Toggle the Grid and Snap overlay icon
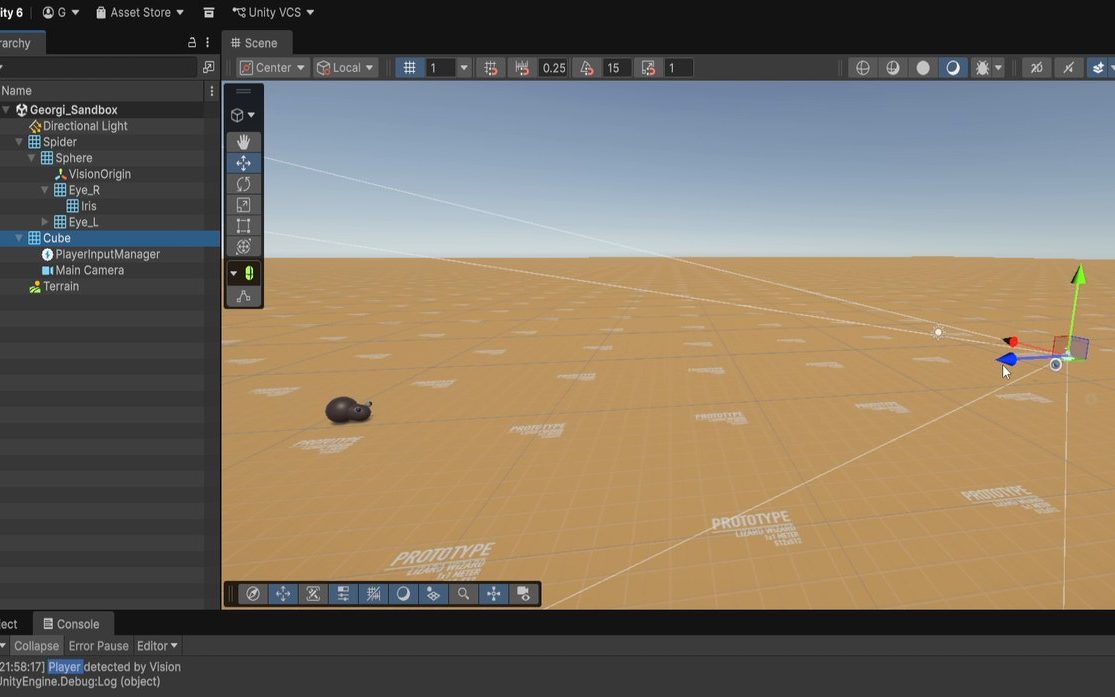The image size is (1115, 697). point(373,594)
